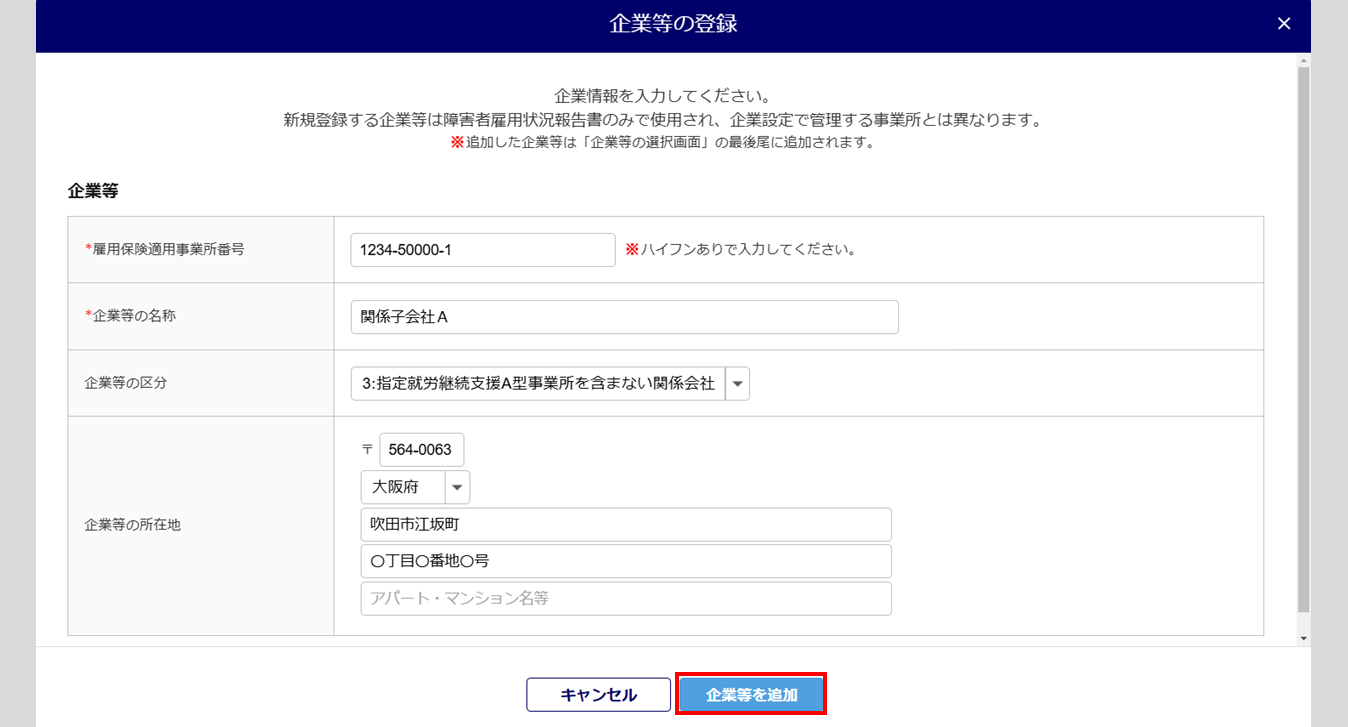
Task: Expand the prefecture dropdown arrow
Action: pyautogui.click(x=457, y=488)
